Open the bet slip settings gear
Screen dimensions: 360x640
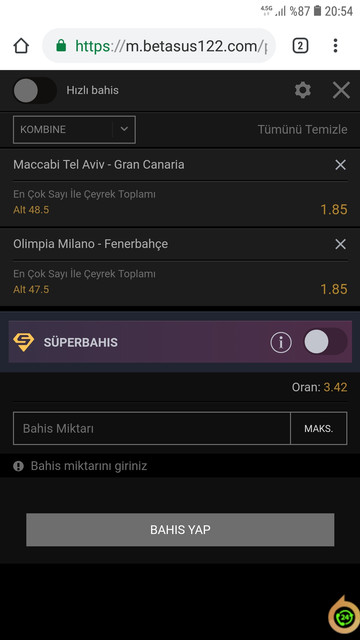302,90
